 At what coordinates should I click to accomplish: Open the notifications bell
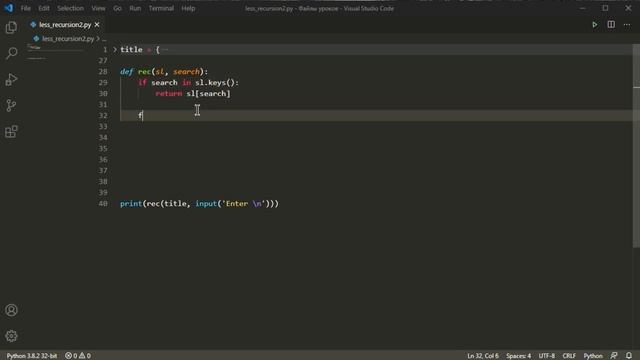pyautogui.click(x=629, y=356)
